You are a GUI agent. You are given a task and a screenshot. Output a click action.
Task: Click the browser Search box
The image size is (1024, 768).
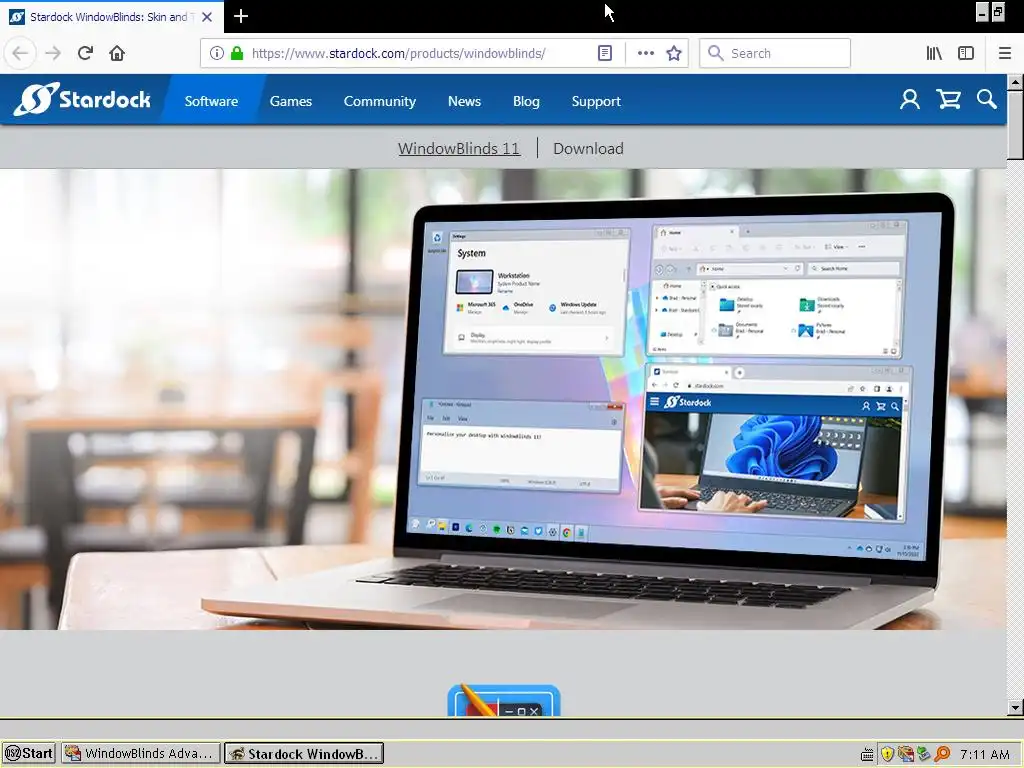[x=775, y=53]
